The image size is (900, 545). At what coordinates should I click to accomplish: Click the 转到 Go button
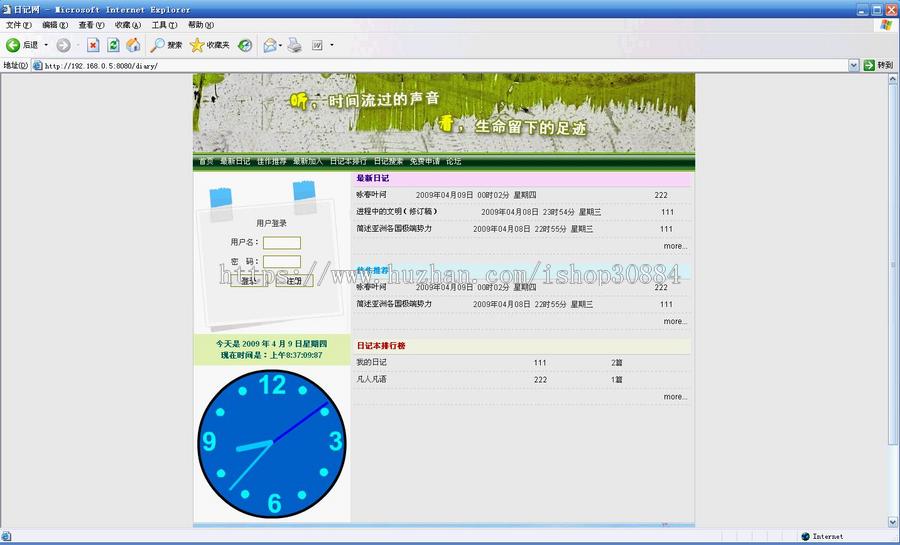(x=879, y=65)
